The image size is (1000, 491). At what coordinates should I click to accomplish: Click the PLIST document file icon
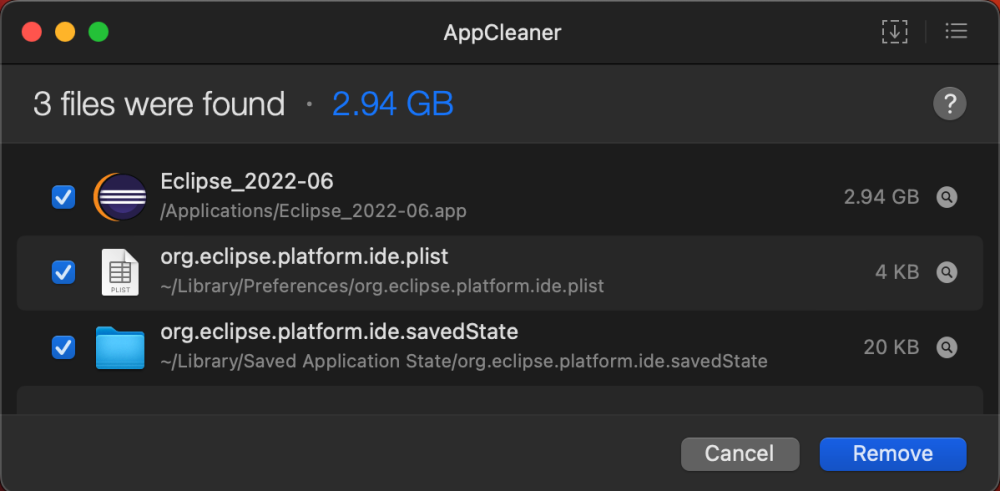point(120,272)
